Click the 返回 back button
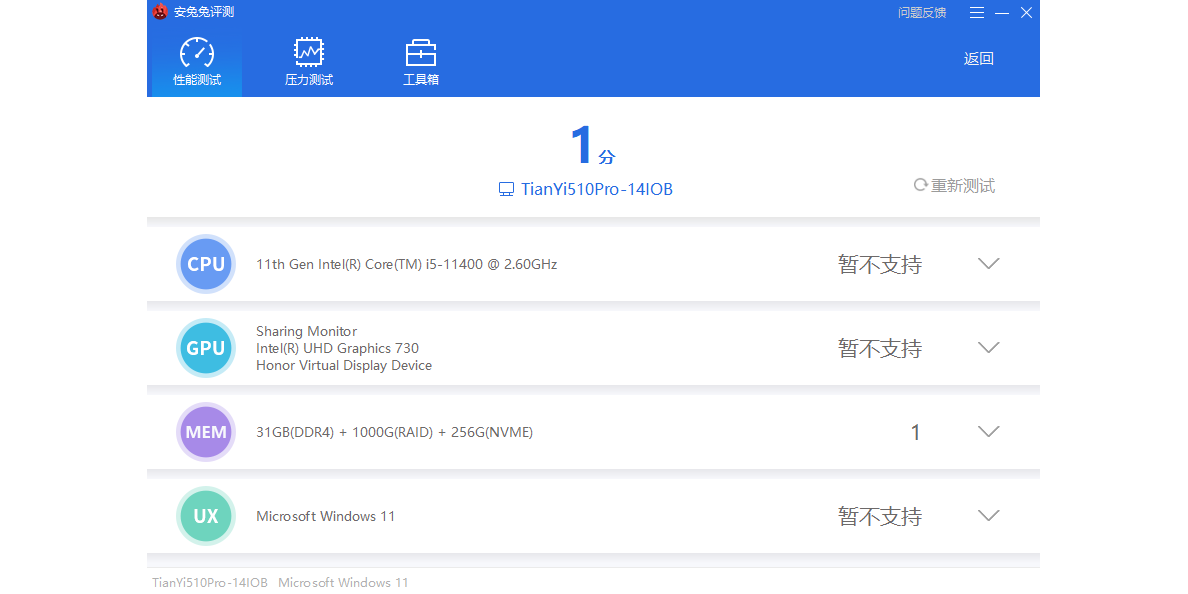Viewport: 1188px width, 594px height. point(978,59)
